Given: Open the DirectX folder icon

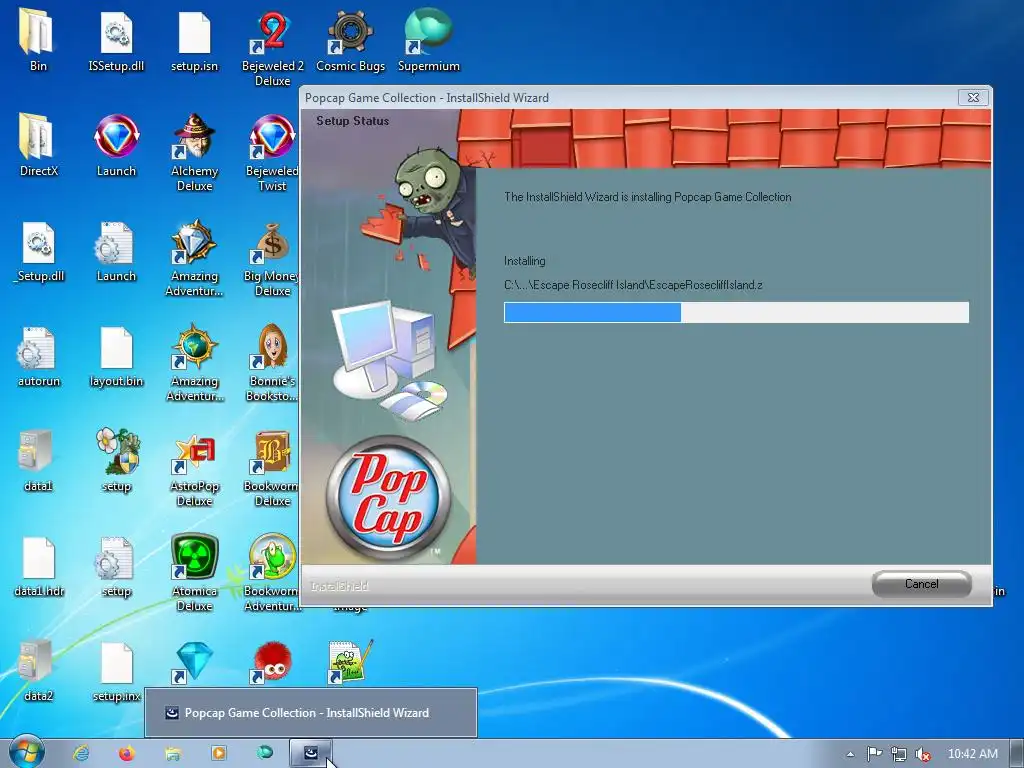Looking at the screenshot, I should [39, 145].
